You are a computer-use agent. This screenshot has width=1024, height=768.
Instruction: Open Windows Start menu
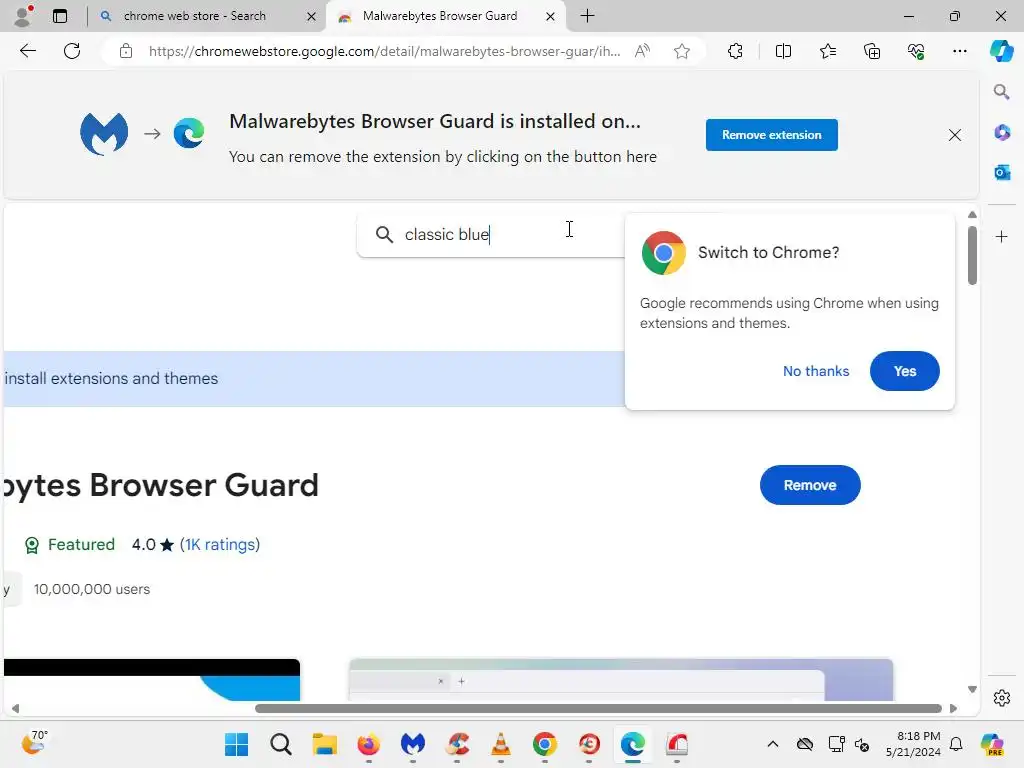click(x=236, y=744)
